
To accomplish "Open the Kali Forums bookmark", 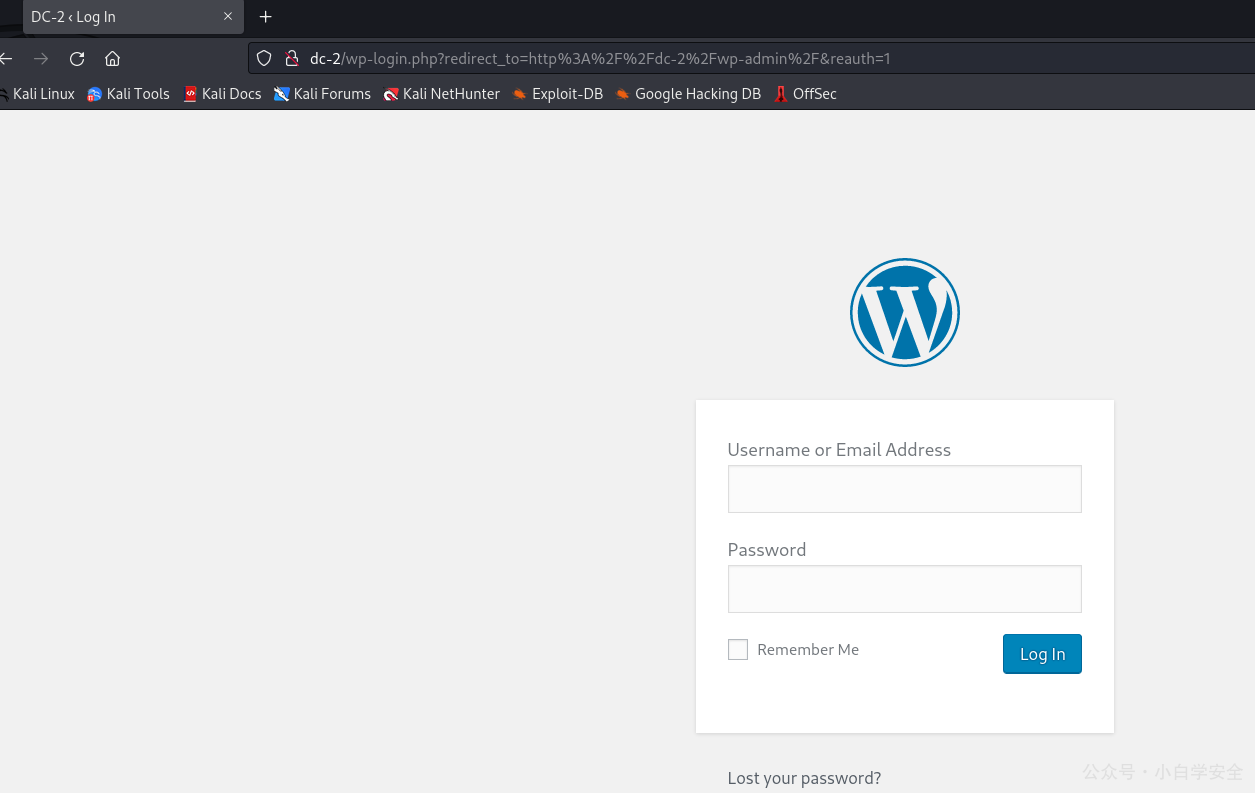I will click(x=322, y=94).
